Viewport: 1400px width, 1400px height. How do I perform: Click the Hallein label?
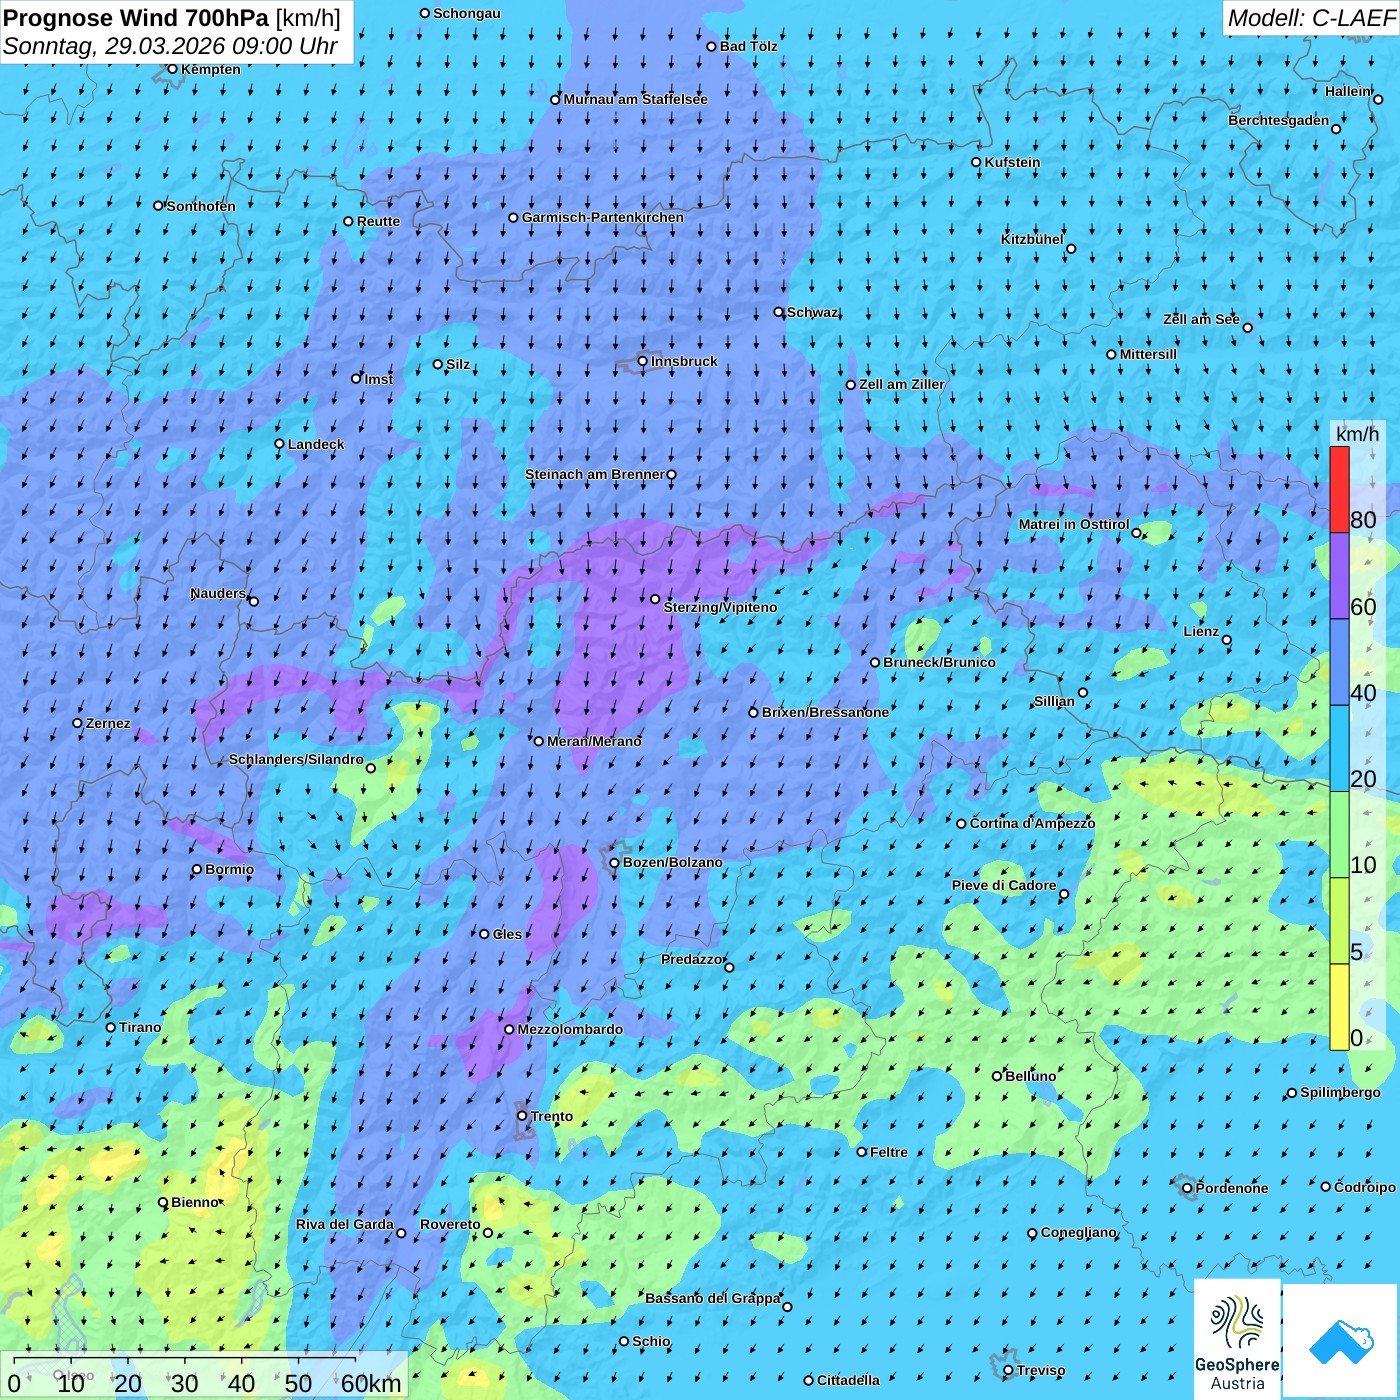coord(1348,91)
